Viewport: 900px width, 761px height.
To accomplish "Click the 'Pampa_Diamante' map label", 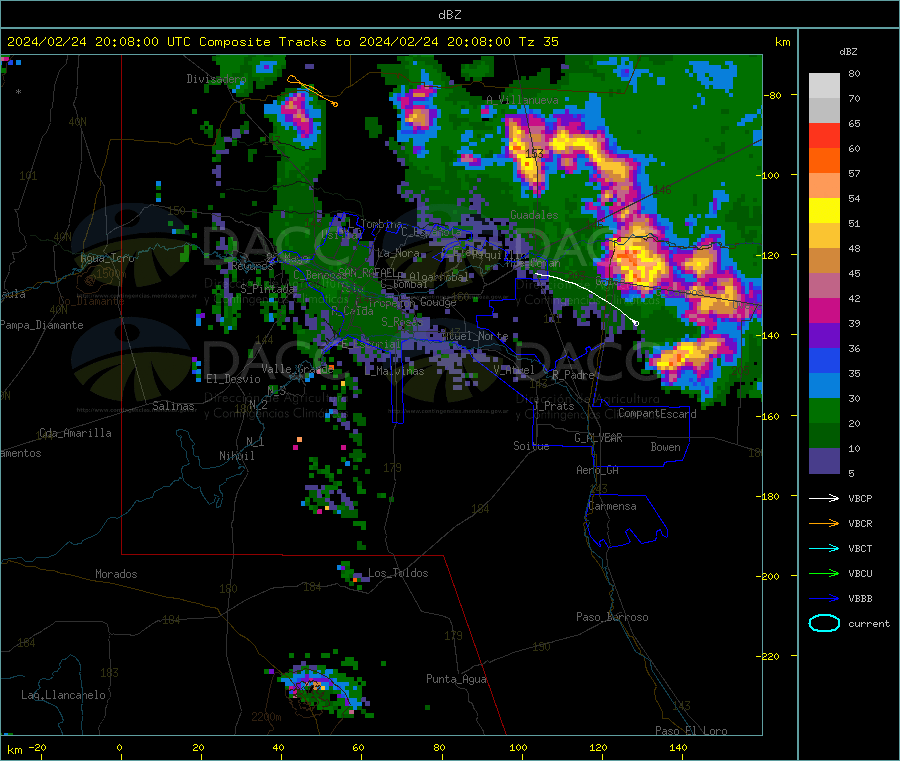I will [x=42, y=325].
